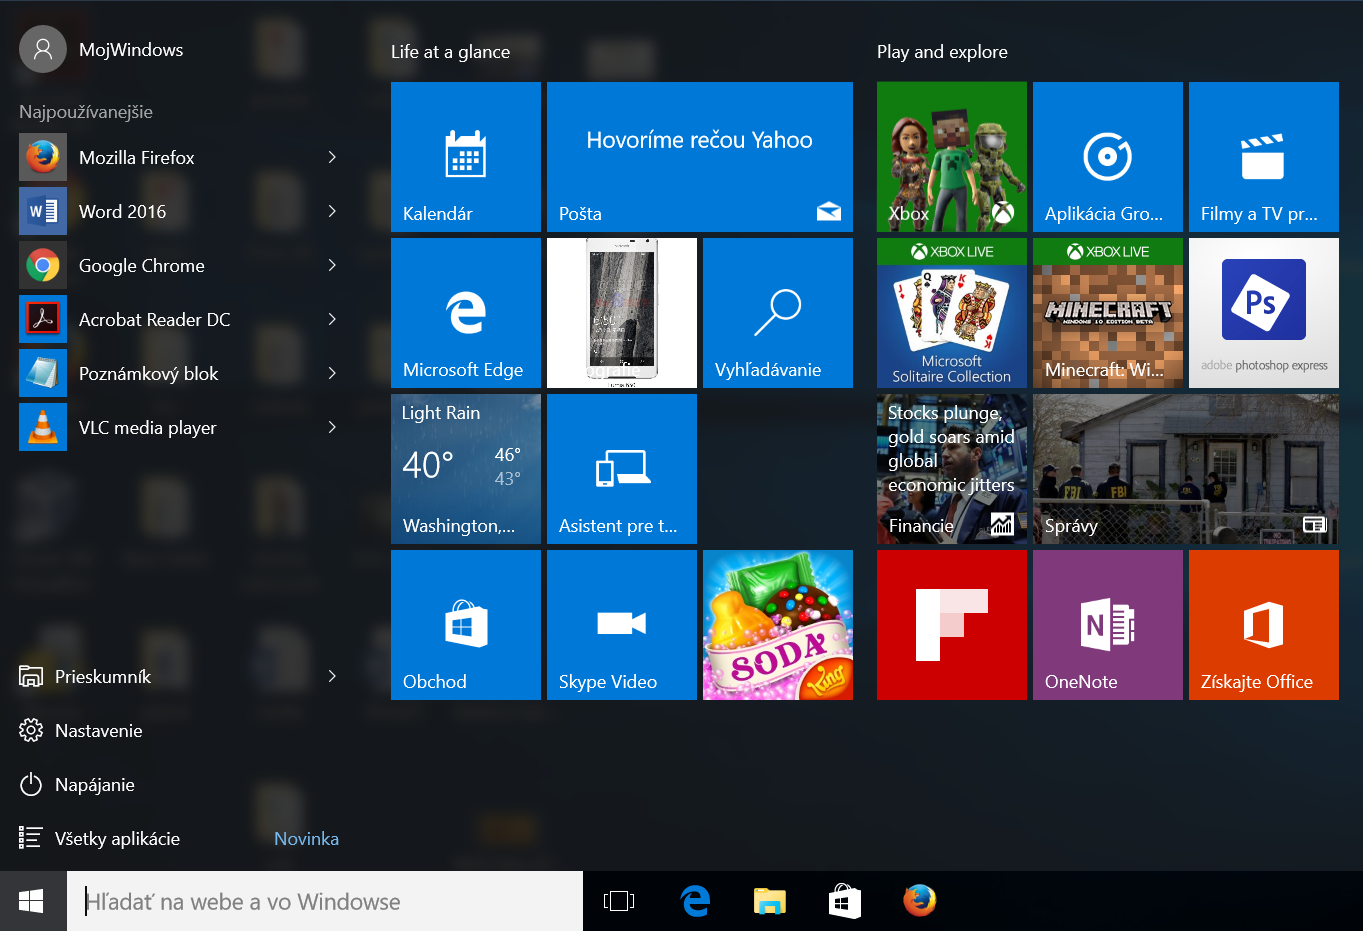Open the Light Rain weather tile
Image resolution: width=1363 pixels, height=931 pixels.
(x=466, y=469)
